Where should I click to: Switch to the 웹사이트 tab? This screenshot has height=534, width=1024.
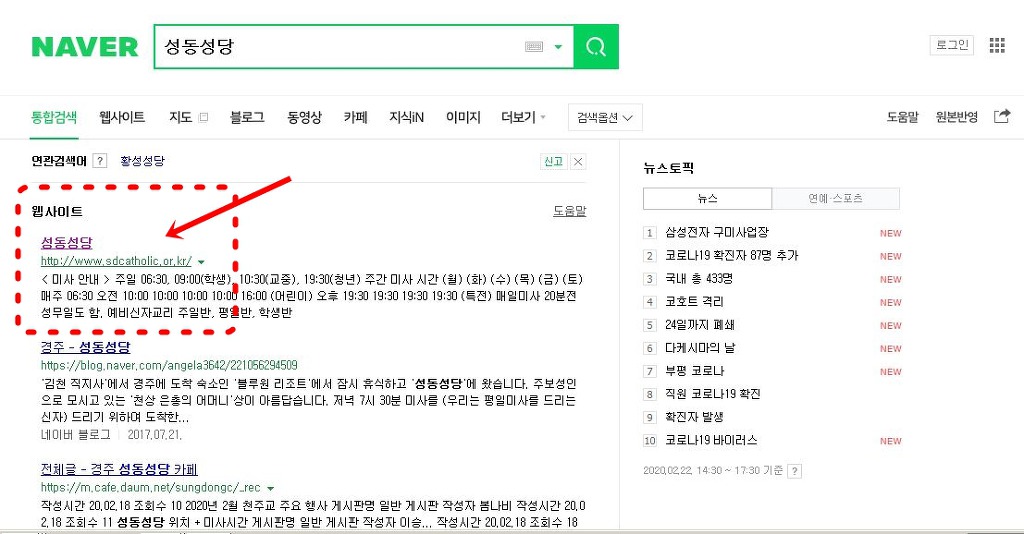pyautogui.click(x=122, y=117)
